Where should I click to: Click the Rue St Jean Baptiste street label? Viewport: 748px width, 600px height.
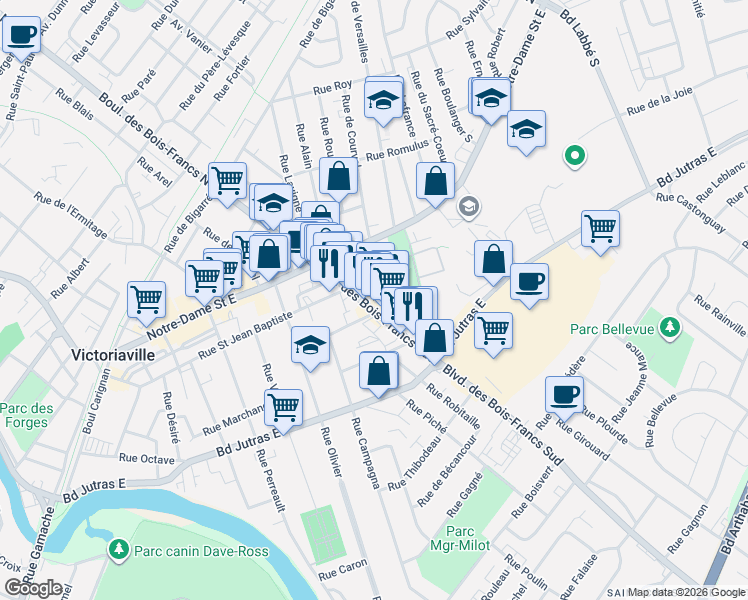click(245, 335)
